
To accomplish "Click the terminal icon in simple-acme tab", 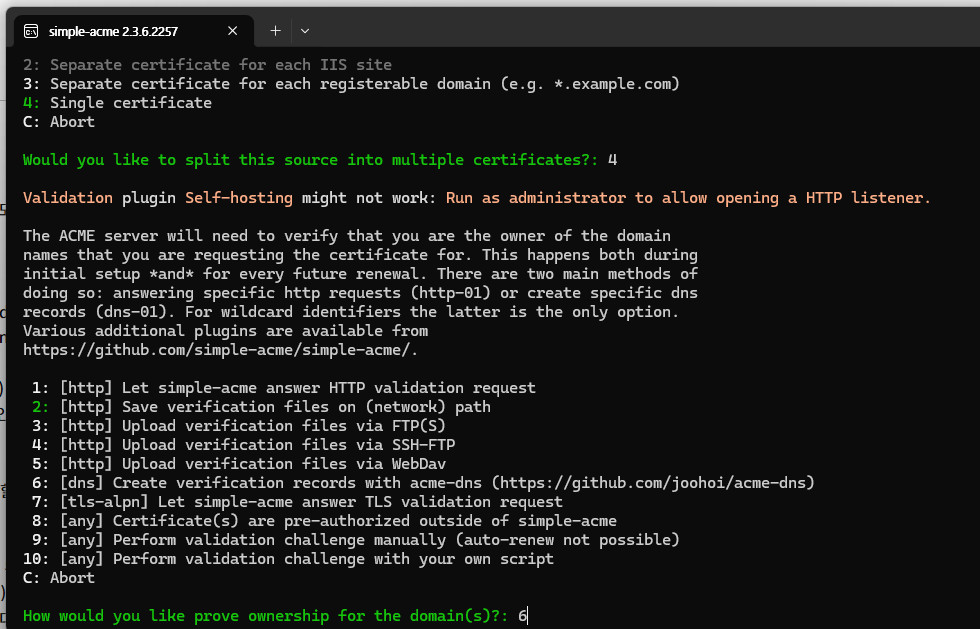I will tap(31, 31).
